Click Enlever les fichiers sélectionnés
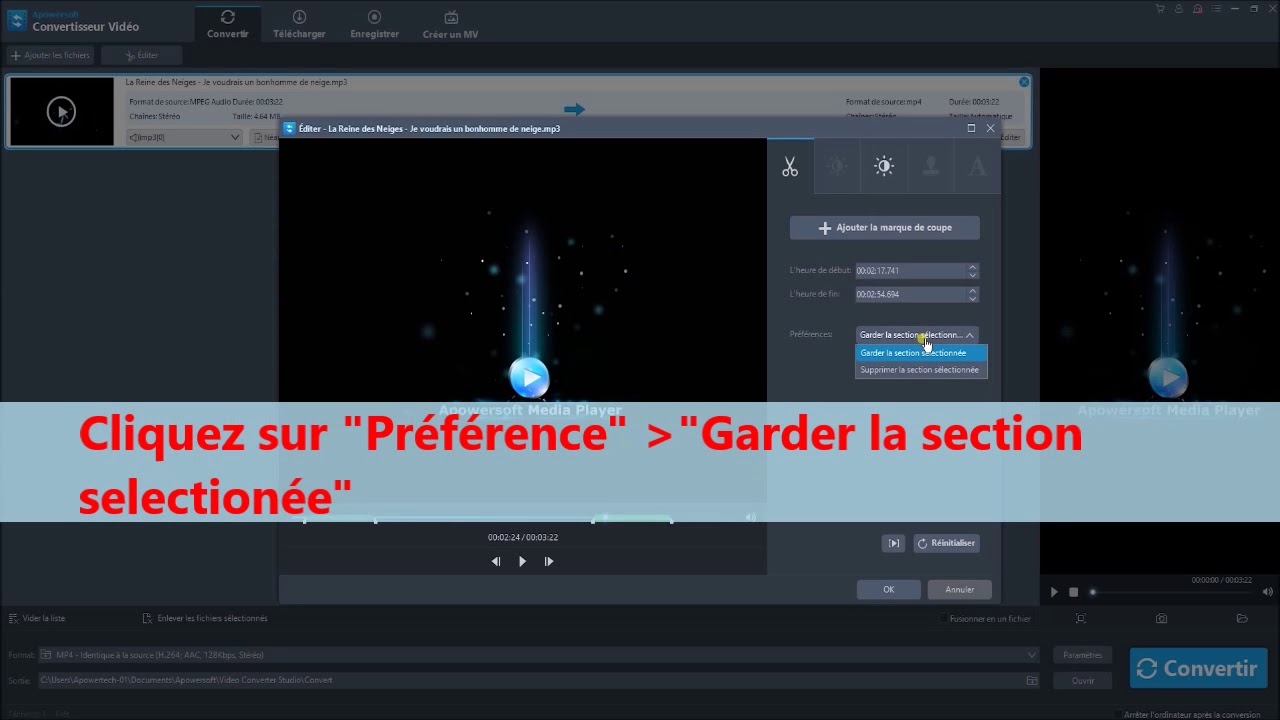 click(x=205, y=619)
